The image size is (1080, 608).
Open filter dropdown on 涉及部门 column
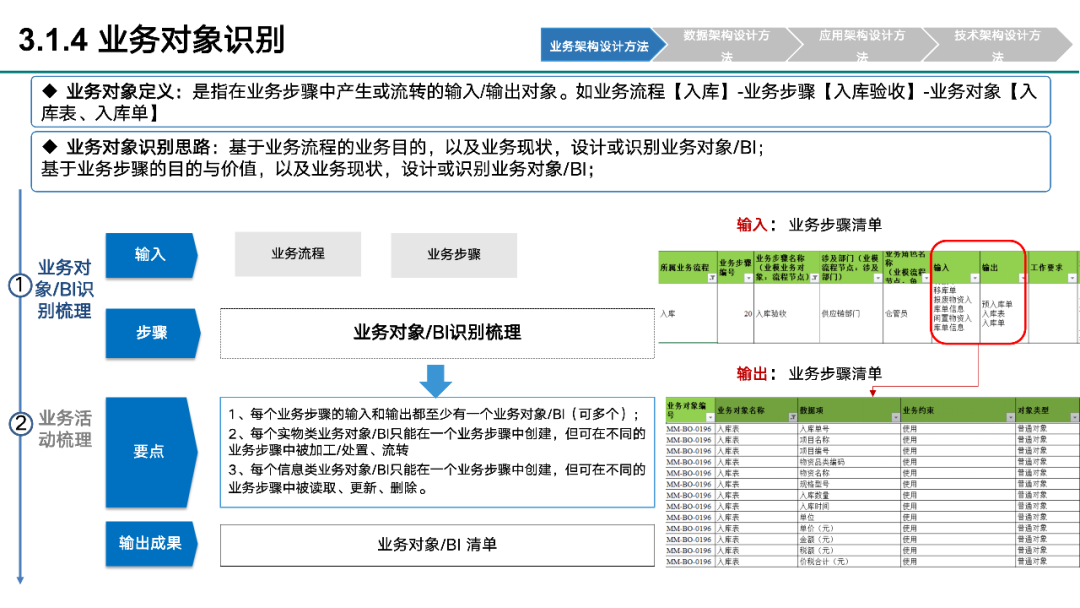click(x=878, y=278)
